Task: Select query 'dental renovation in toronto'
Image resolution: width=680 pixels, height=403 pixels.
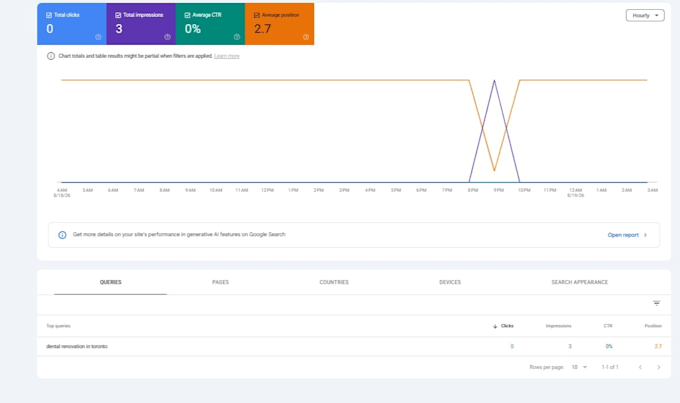Action: (77, 347)
